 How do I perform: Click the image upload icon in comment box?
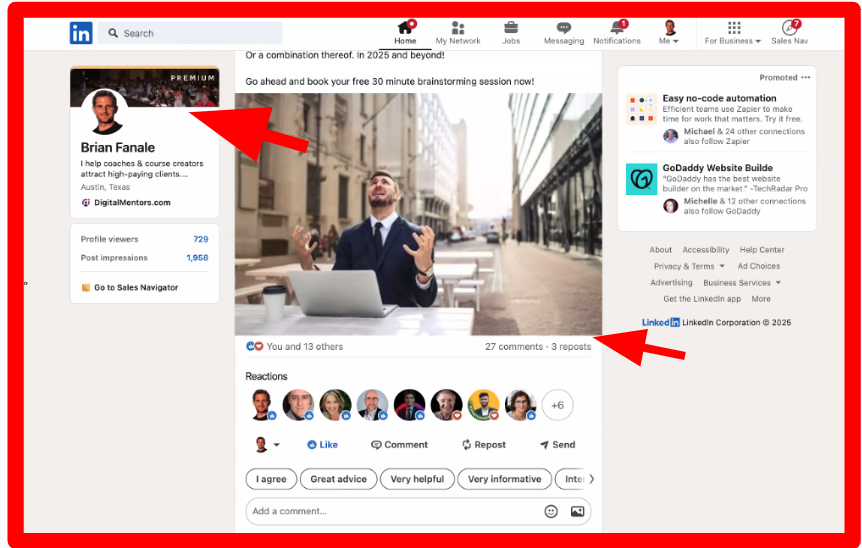coord(577,511)
